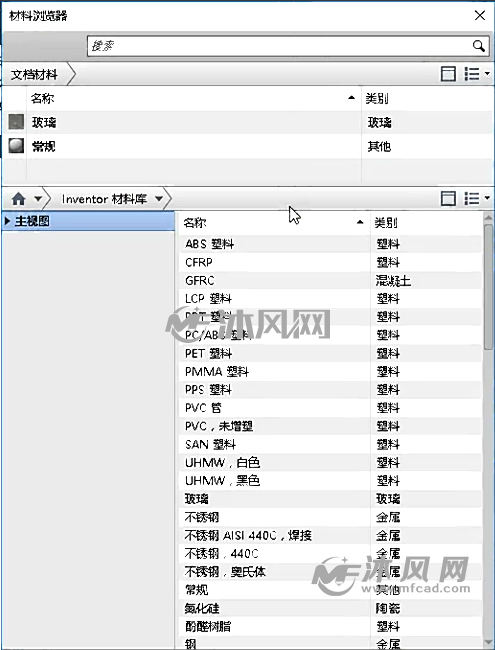
Task: Select the 文档材料 breadcrumb
Action: pos(34,75)
